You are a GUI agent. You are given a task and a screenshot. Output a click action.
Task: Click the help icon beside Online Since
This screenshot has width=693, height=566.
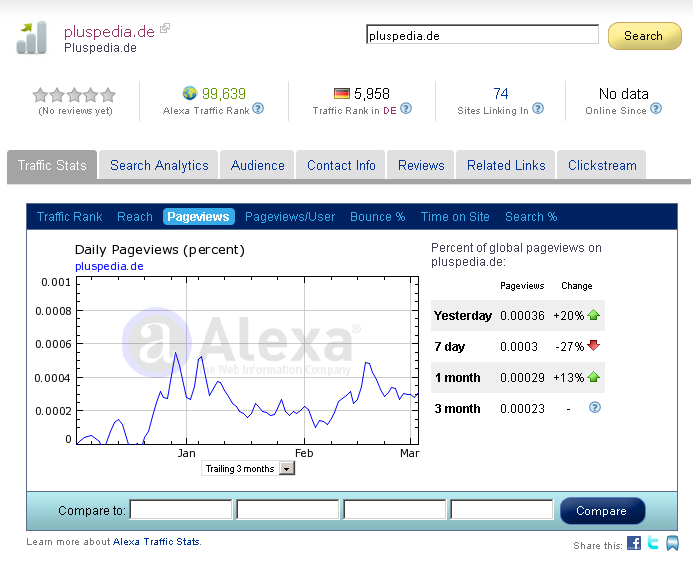click(x=656, y=108)
